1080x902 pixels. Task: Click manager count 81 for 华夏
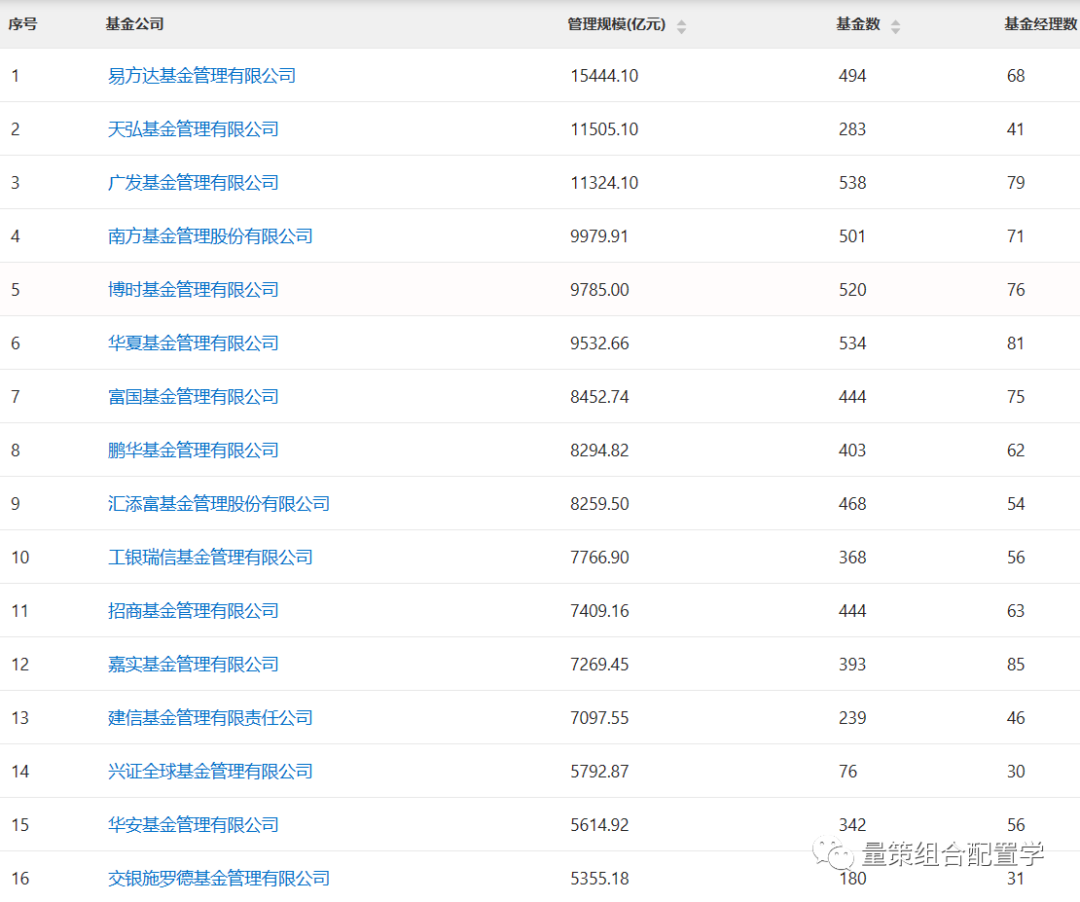pos(1016,344)
